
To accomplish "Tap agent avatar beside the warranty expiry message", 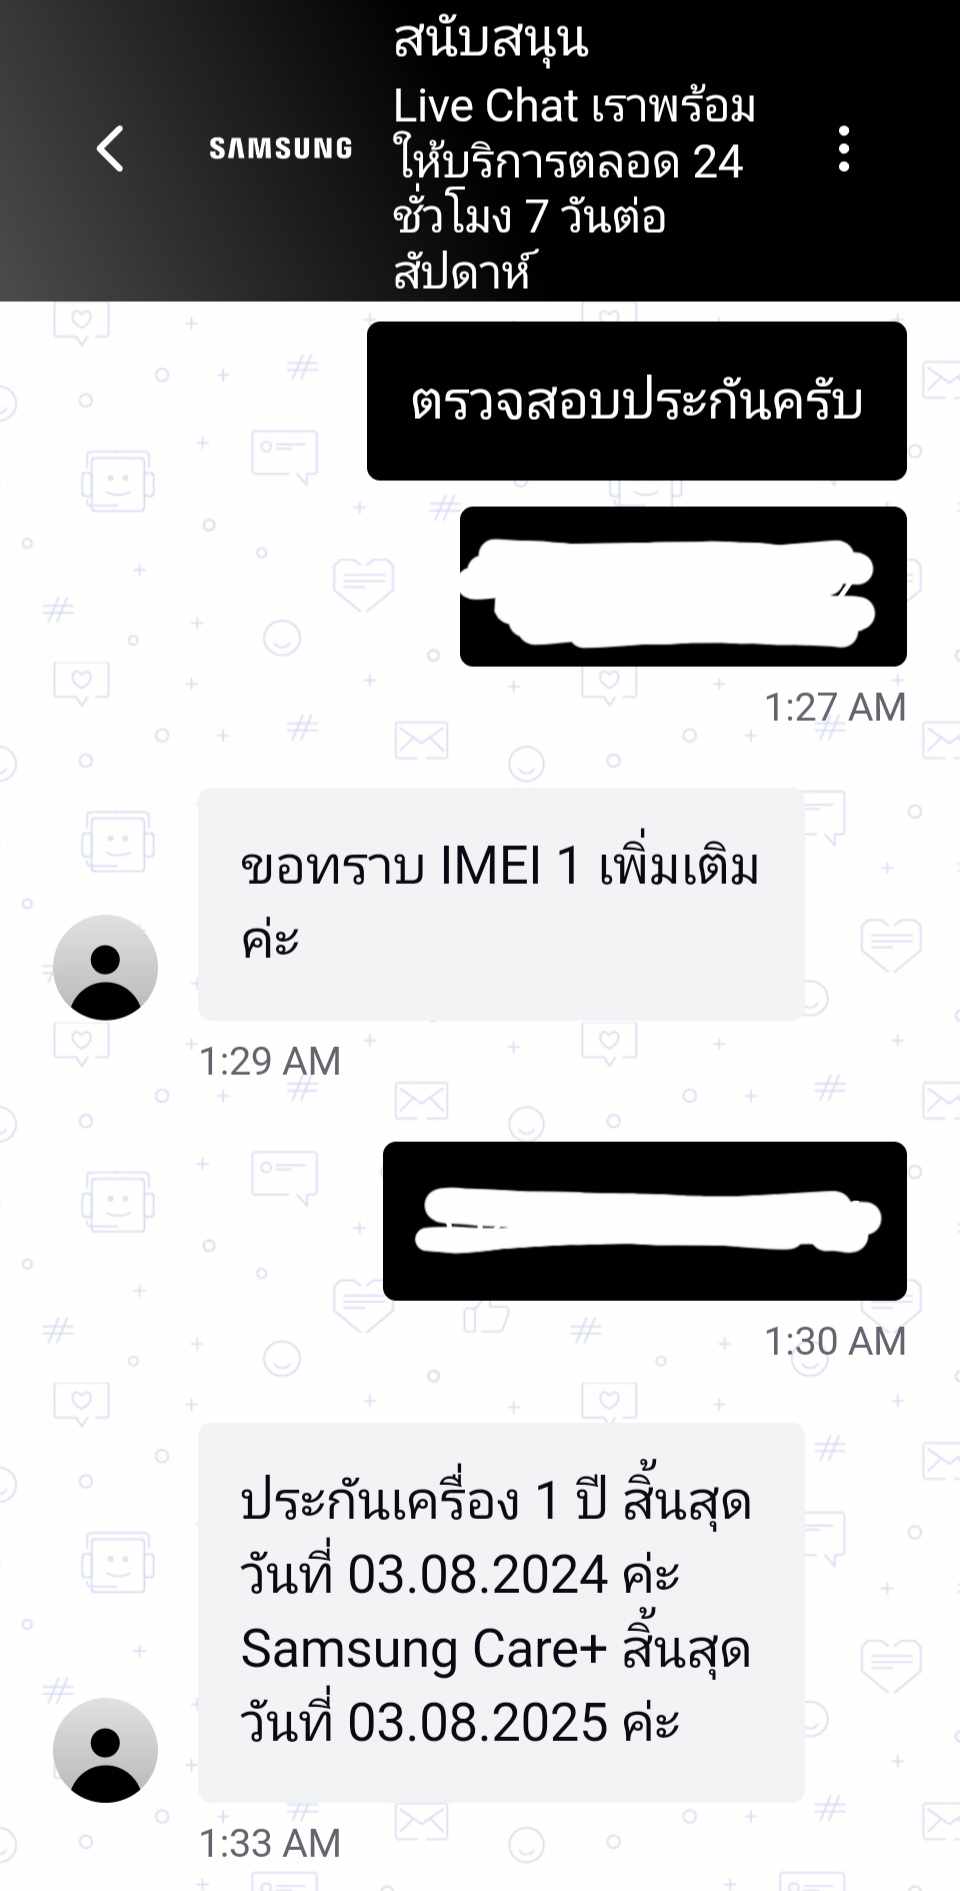I will click(105, 1750).
